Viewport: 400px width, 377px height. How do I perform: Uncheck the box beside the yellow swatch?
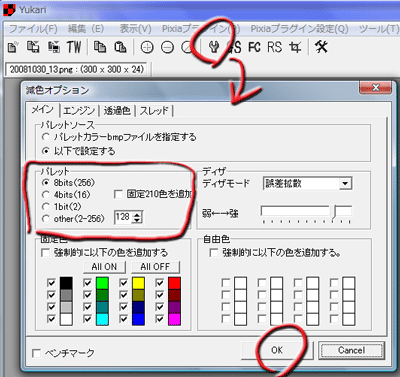pyautogui.click(x=124, y=283)
